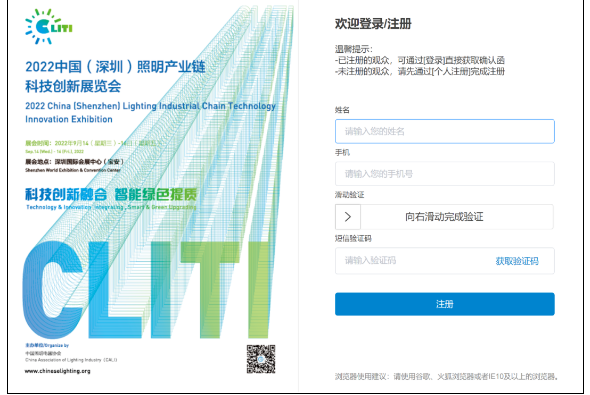Click the 科技创新融合 智能绿色提质 slogan

point(111,194)
